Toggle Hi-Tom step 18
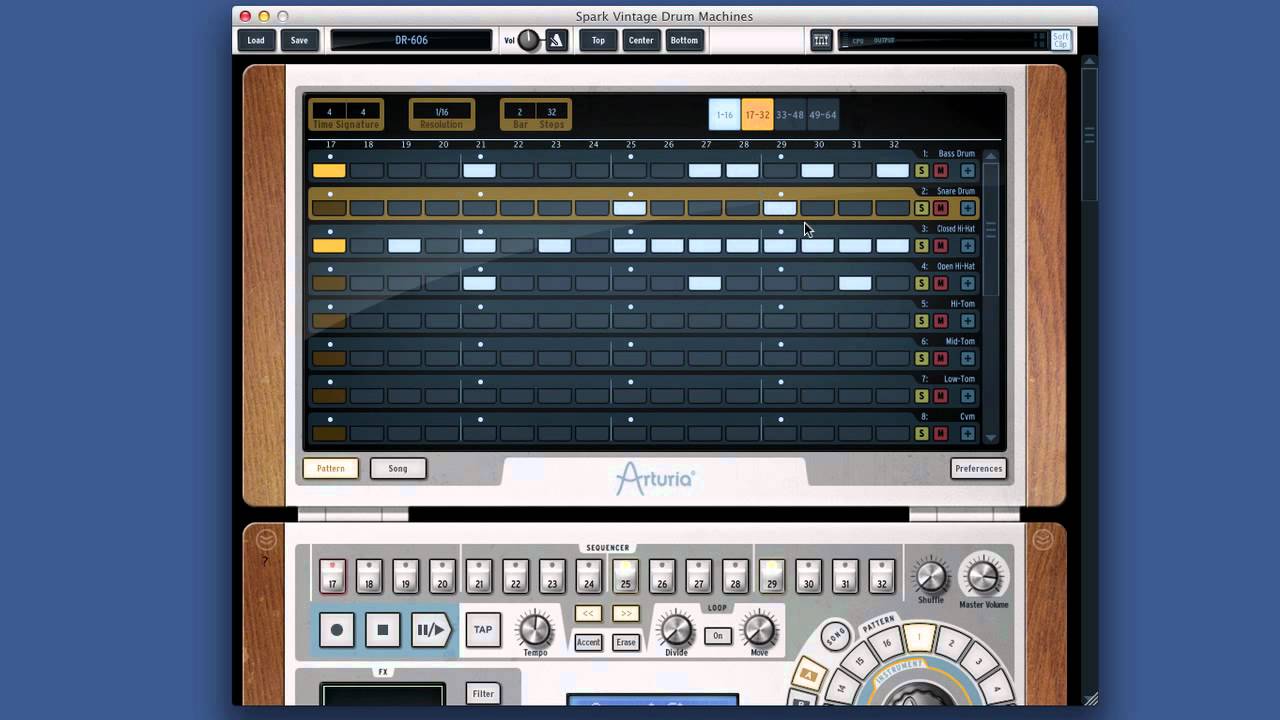This screenshot has width=1280, height=720. [367, 321]
